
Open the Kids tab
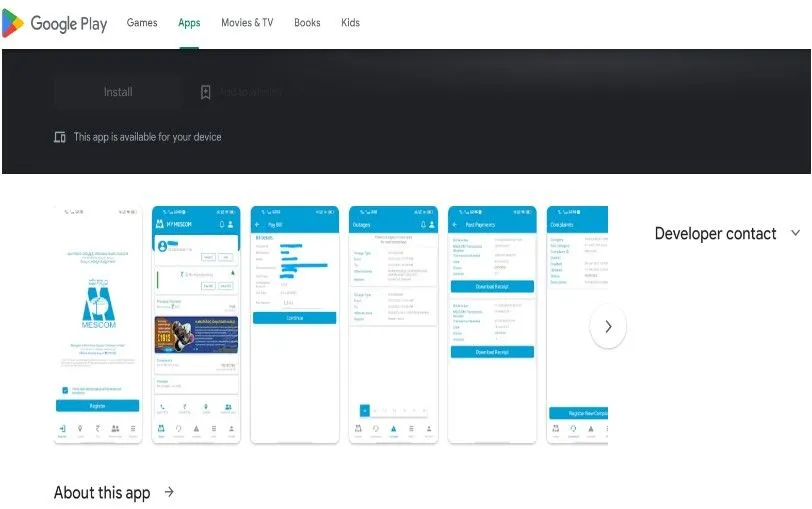[350, 23]
